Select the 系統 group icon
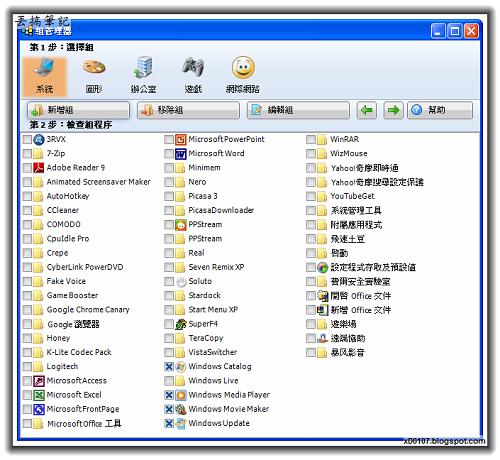The image size is (500, 460). tap(45, 77)
